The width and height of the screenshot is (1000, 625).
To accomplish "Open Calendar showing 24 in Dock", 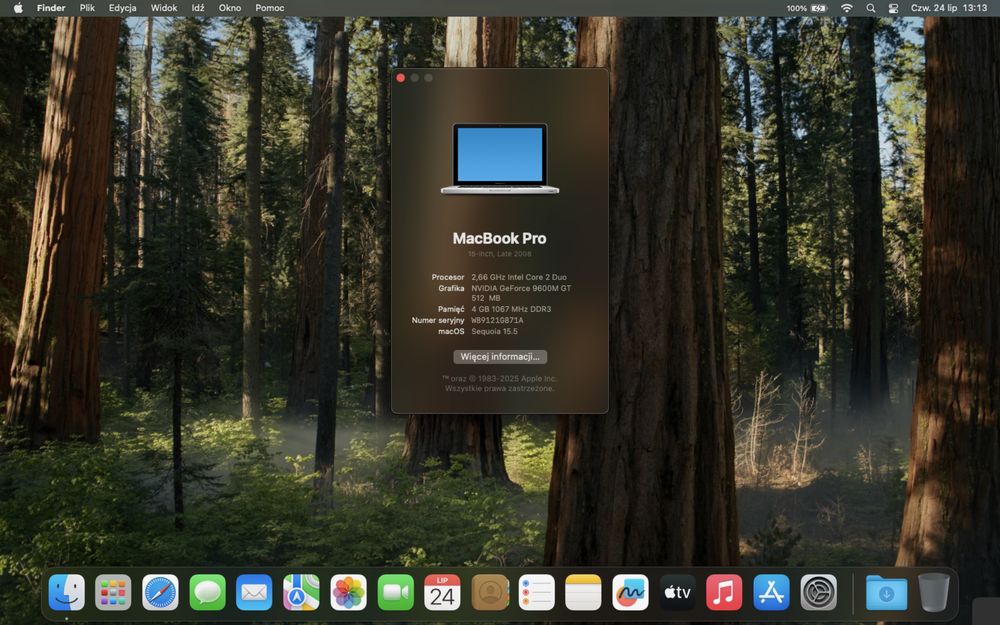I will [442, 592].
